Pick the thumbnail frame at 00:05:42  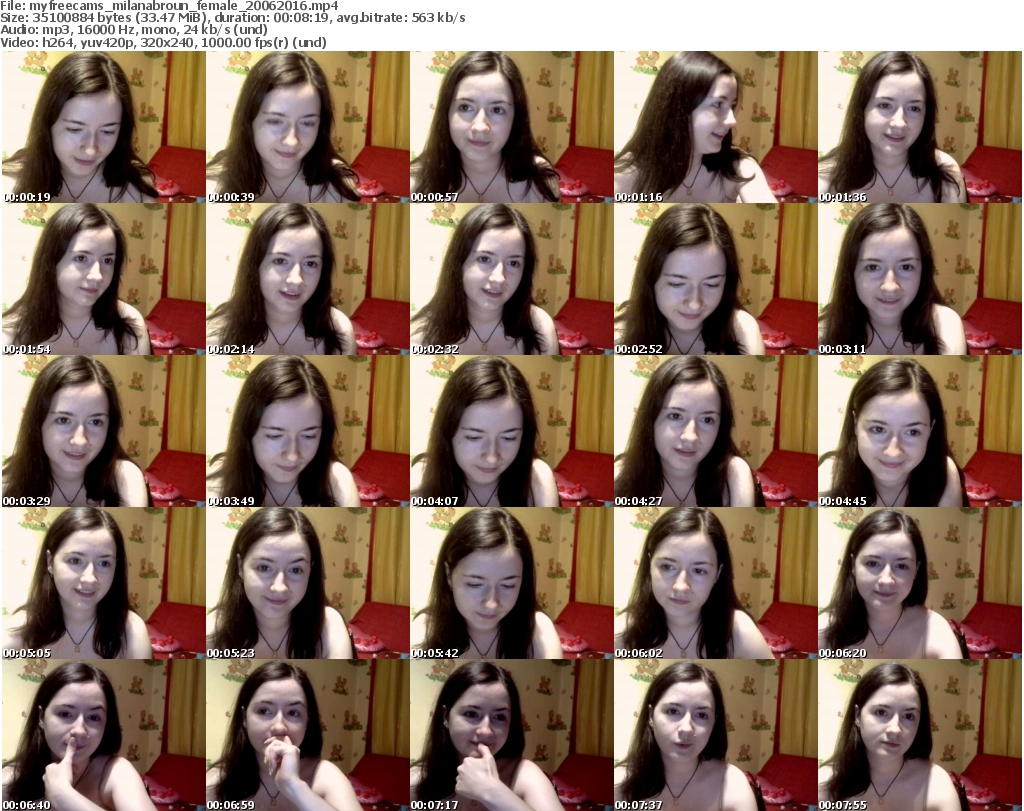tap(511, 583)
